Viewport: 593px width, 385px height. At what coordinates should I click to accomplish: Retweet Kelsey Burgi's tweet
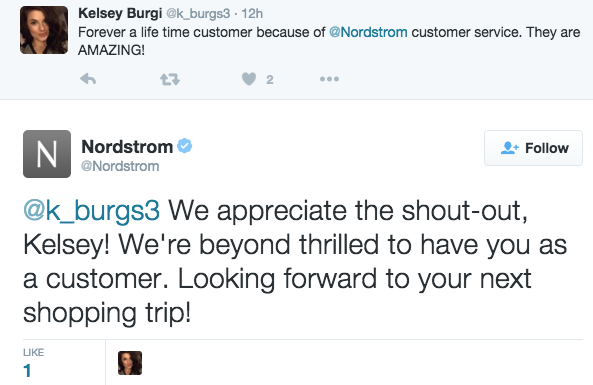[170, 79]
